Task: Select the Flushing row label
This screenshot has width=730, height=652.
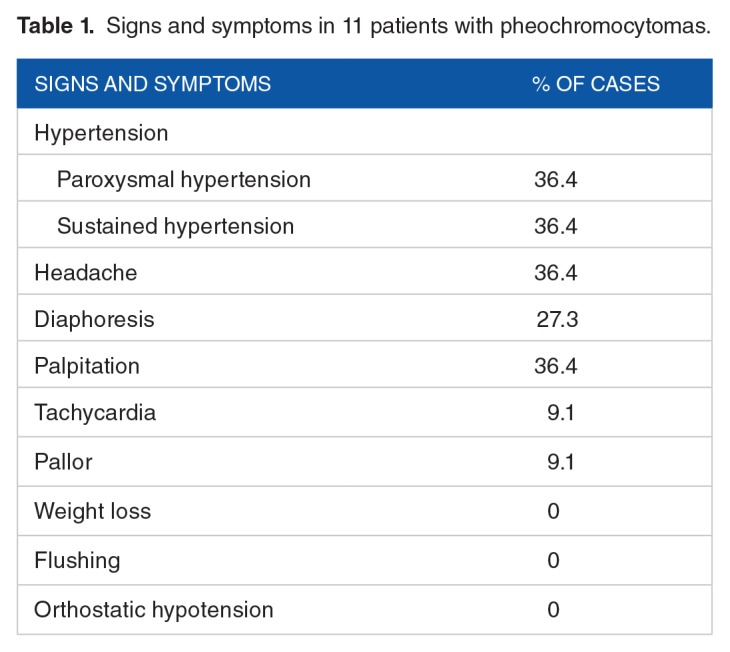Action: point(77,560)
